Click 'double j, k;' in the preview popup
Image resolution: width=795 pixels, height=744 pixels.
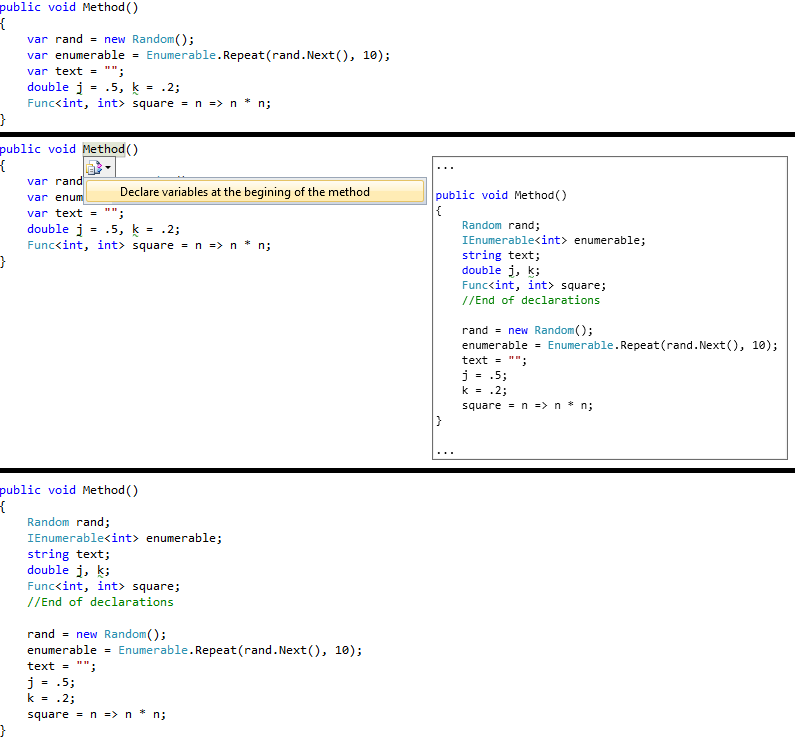[501, 270]
